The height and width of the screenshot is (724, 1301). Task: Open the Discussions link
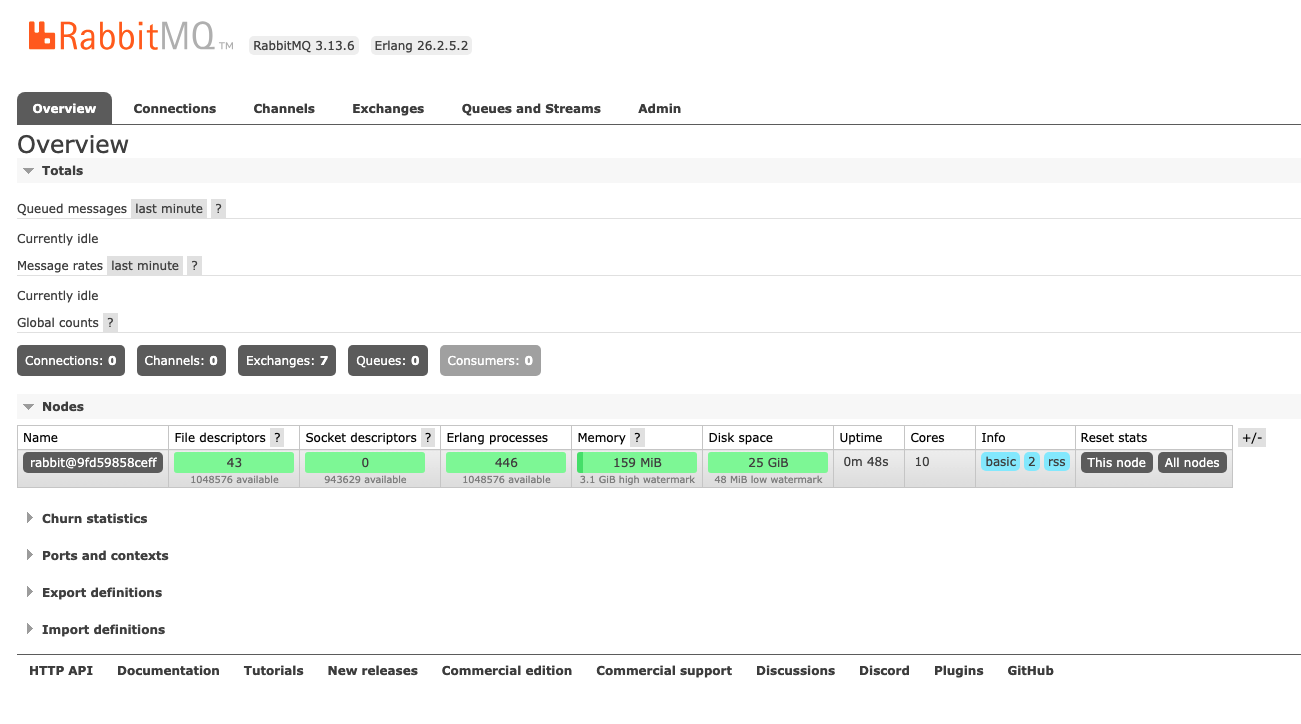tap(796, 671)
